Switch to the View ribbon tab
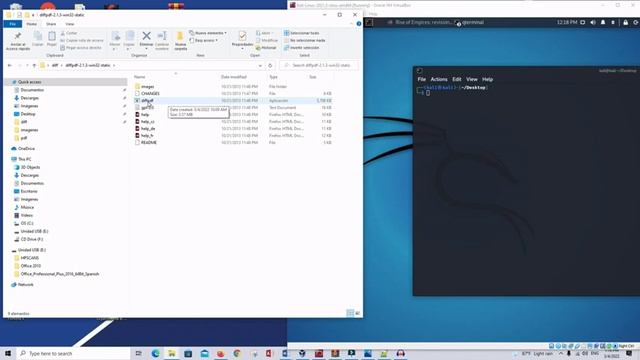The width and height of the screenshot is (640, 360). coord(70,24)
